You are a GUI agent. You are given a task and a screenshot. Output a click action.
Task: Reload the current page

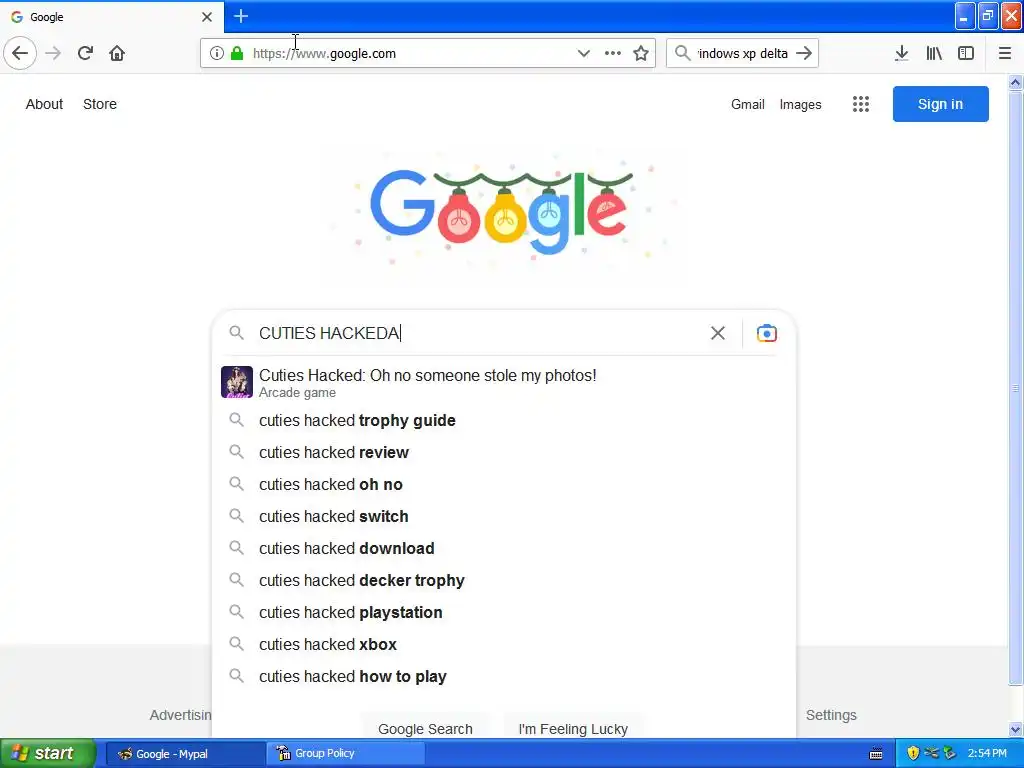click(85, 53)
